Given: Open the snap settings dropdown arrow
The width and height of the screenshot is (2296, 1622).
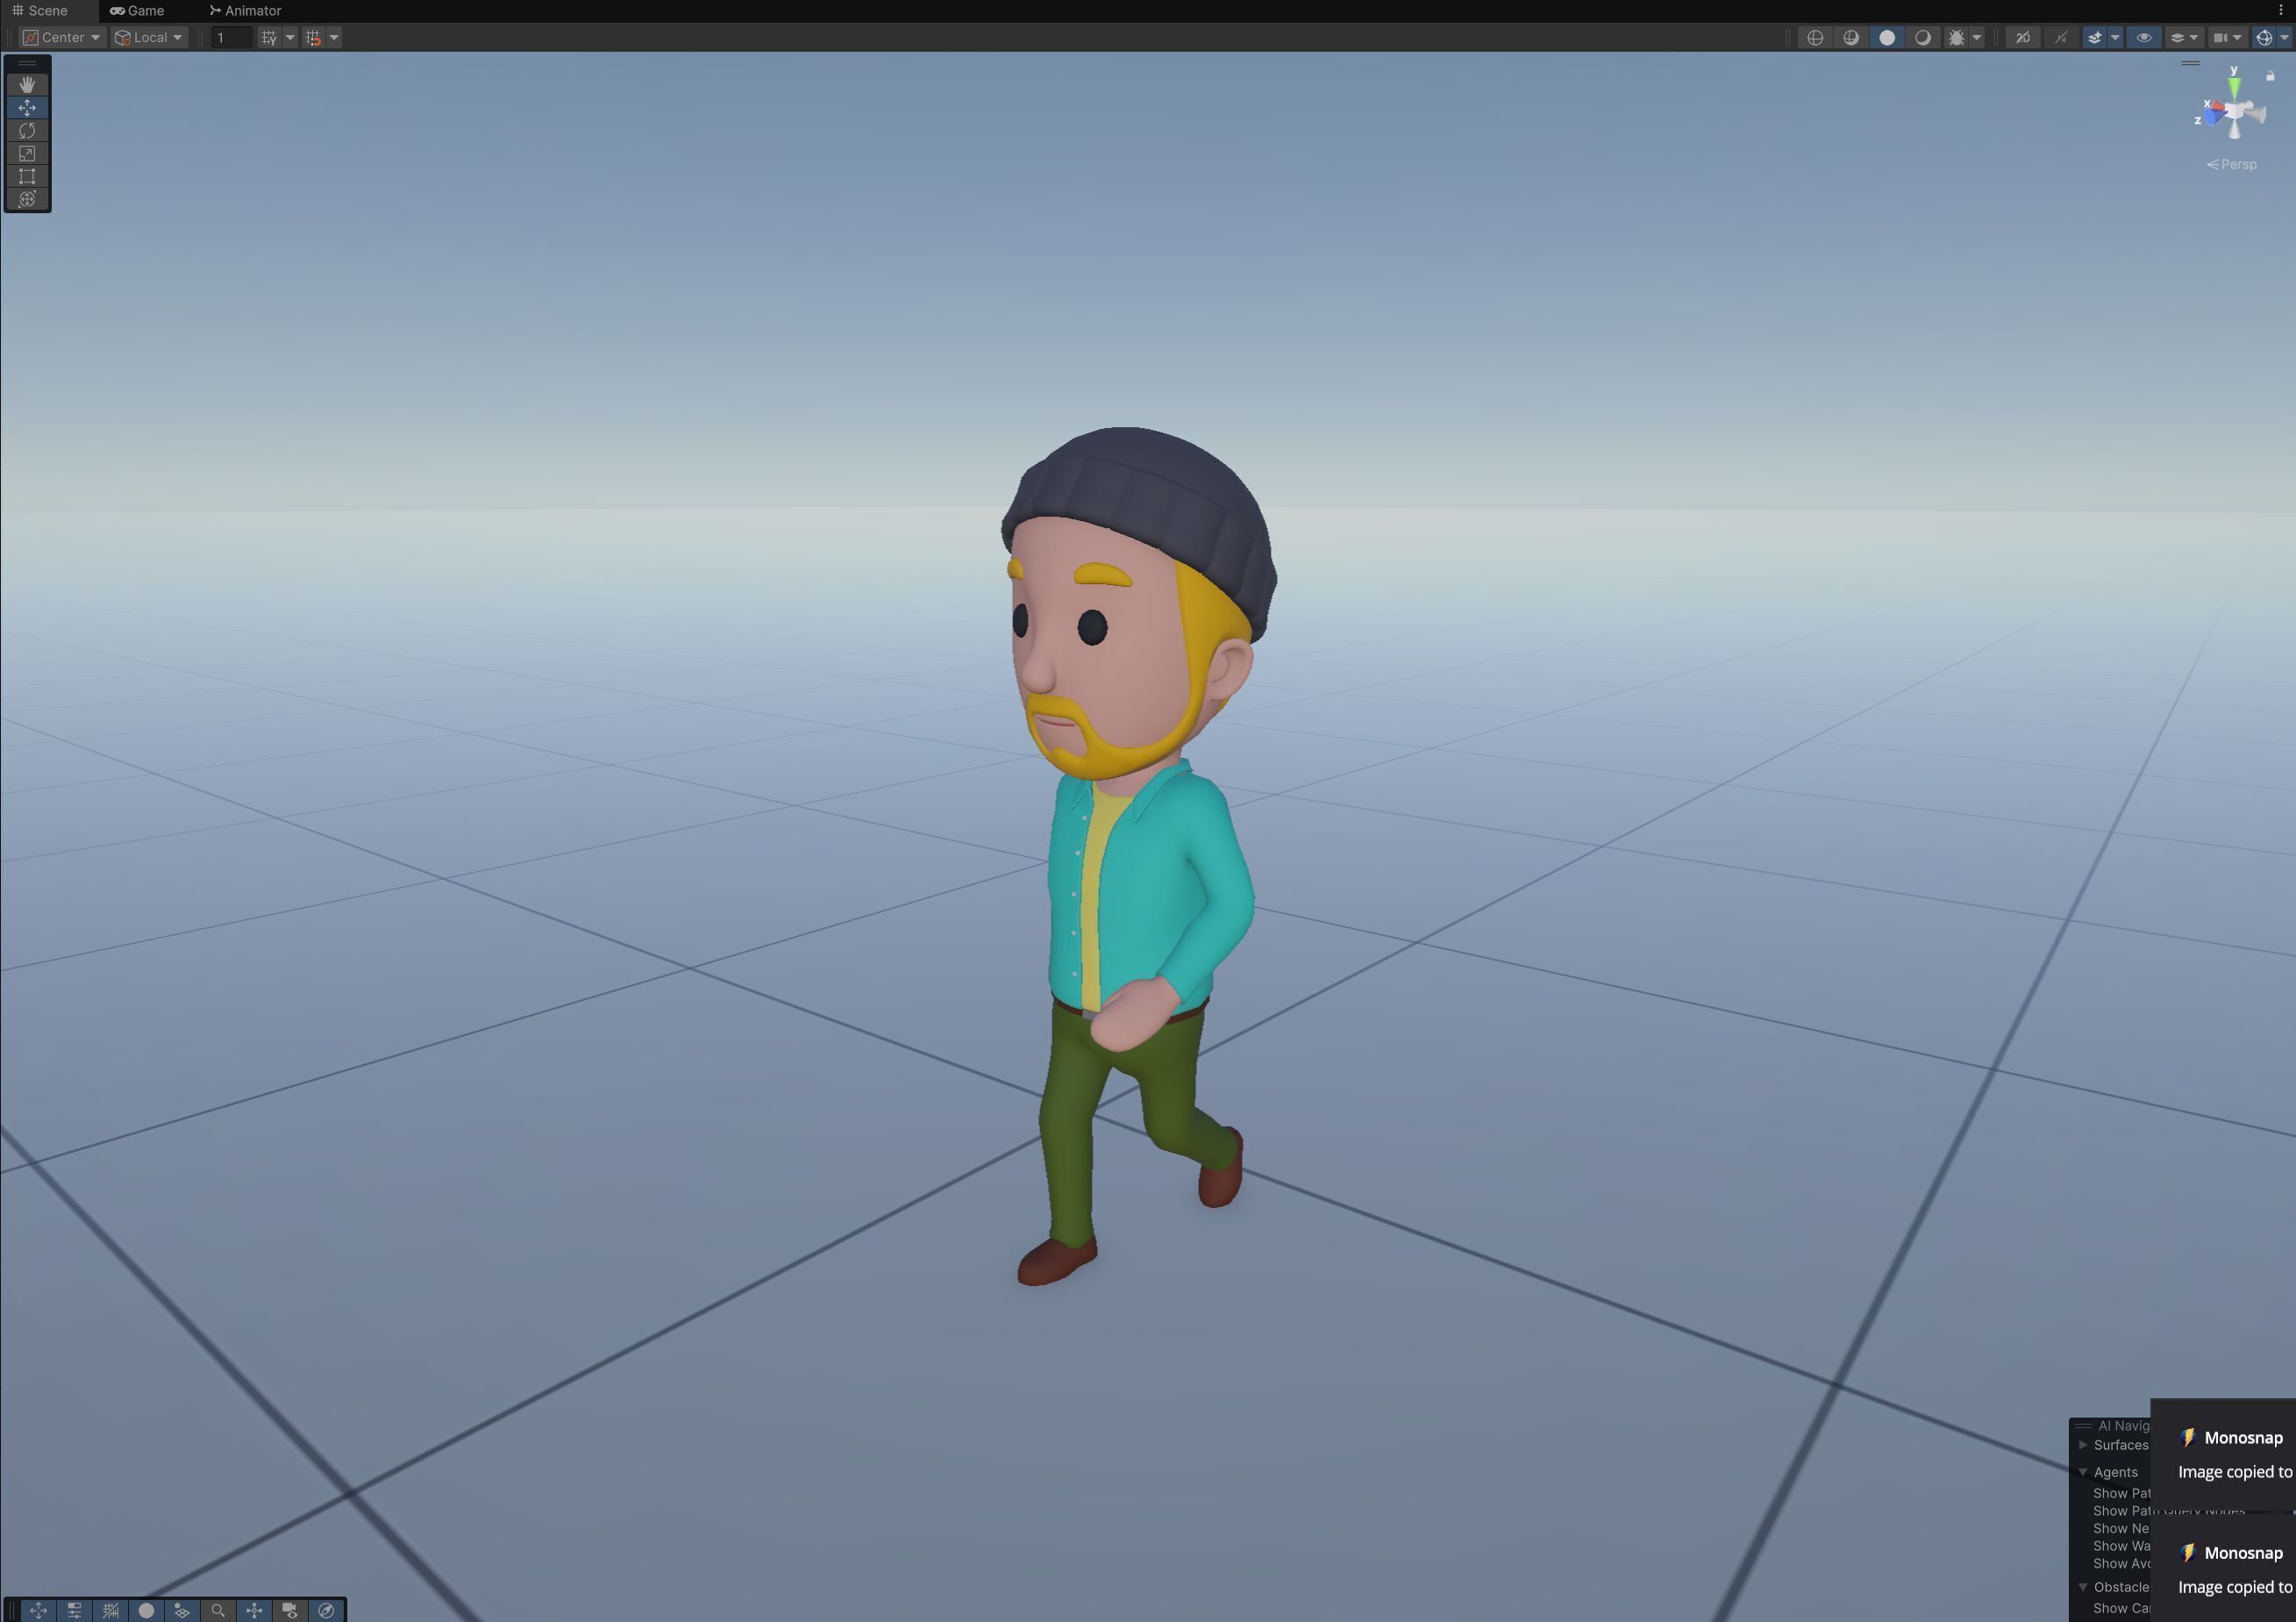Looking at the screenshot, I should 334,37.
